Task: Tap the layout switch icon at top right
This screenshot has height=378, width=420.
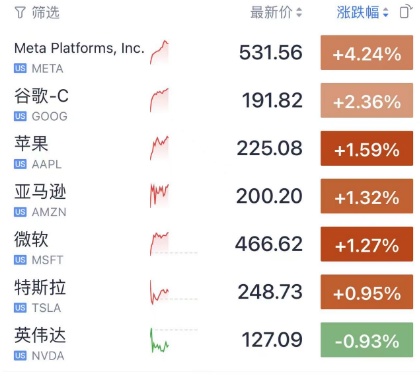Action: pos(406,12)
